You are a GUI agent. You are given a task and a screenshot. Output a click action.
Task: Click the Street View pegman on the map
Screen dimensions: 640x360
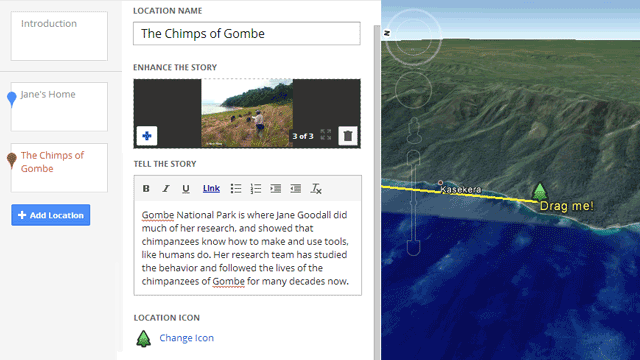pyautogui.click(x=414, y=131)
